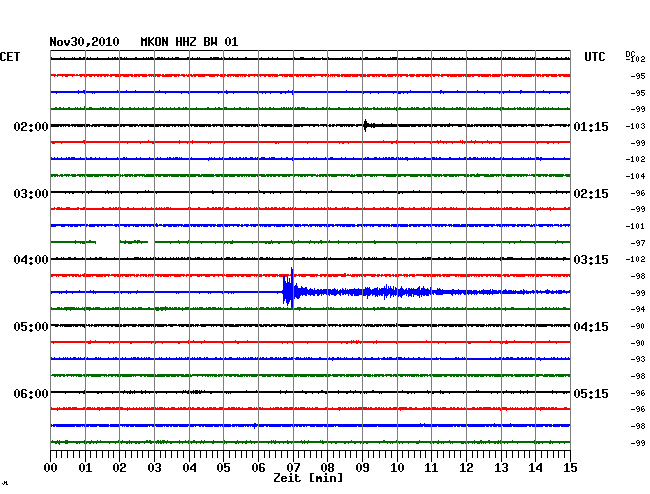The image size is (650, 494).
Task: Click the data gap in the green trace
Action: pyautogui.click(x=108, y=242)
